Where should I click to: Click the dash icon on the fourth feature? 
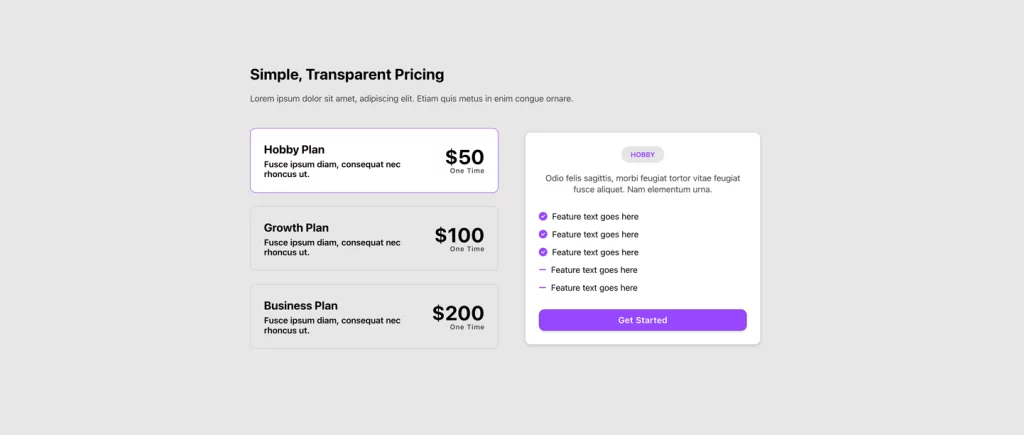point(543,270)
